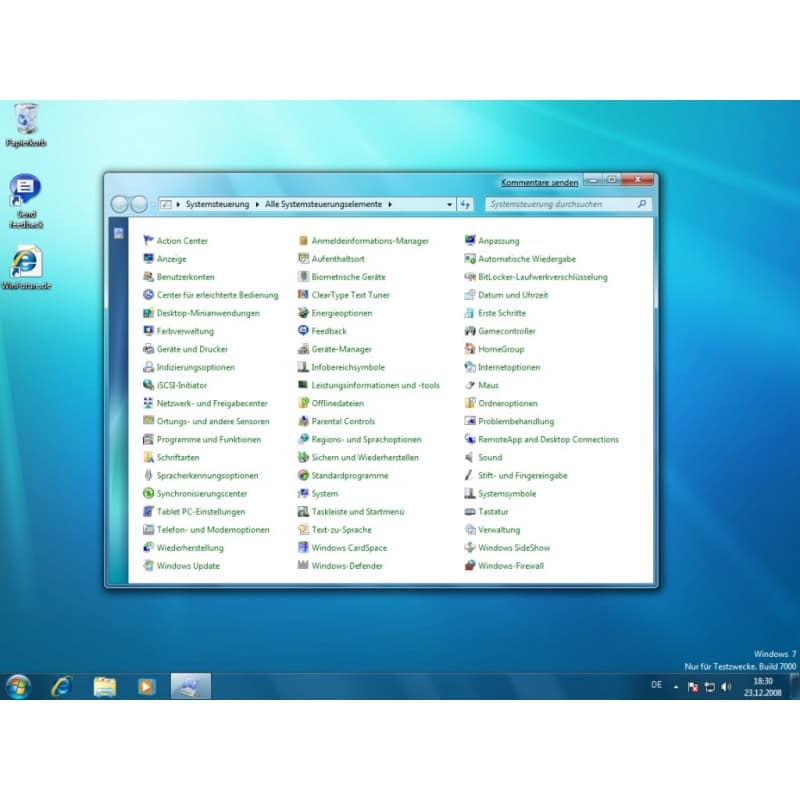This screenshot has width=800, height=800.
Task: Open Netzwerk- und Freigabecenter
Action: (x=212, y=403)
